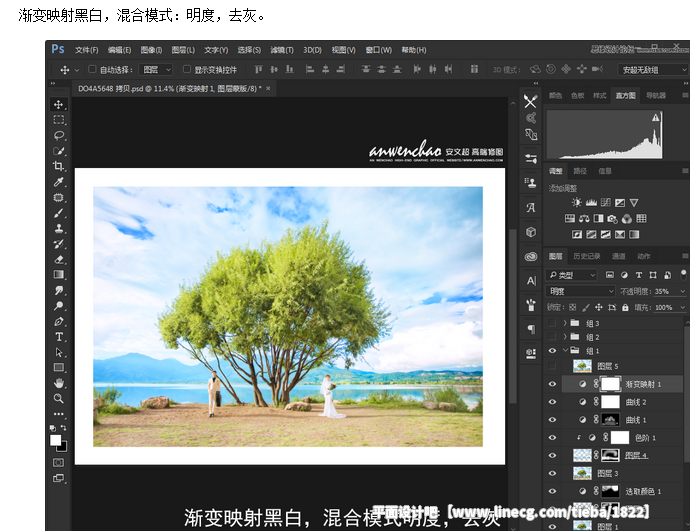Show the hidden 组 2 group
This screenshot has width=690, height=531.
click(x=552, y=337)
